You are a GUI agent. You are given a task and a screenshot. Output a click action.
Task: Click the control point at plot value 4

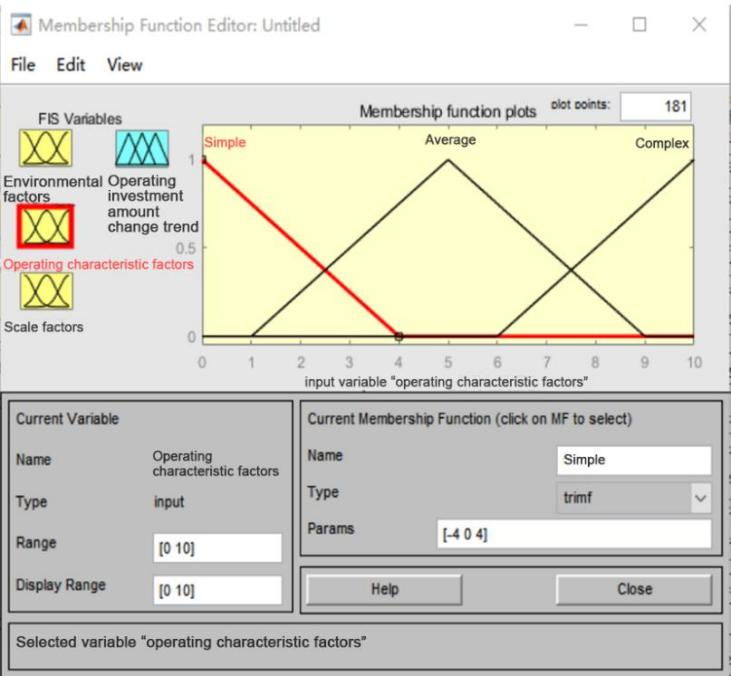399,336
